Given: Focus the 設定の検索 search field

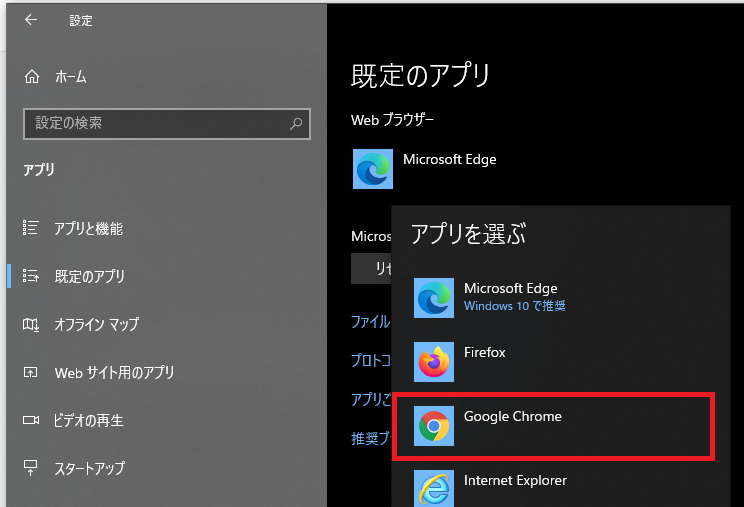Looking at the screenshot, I should point(167,124).
